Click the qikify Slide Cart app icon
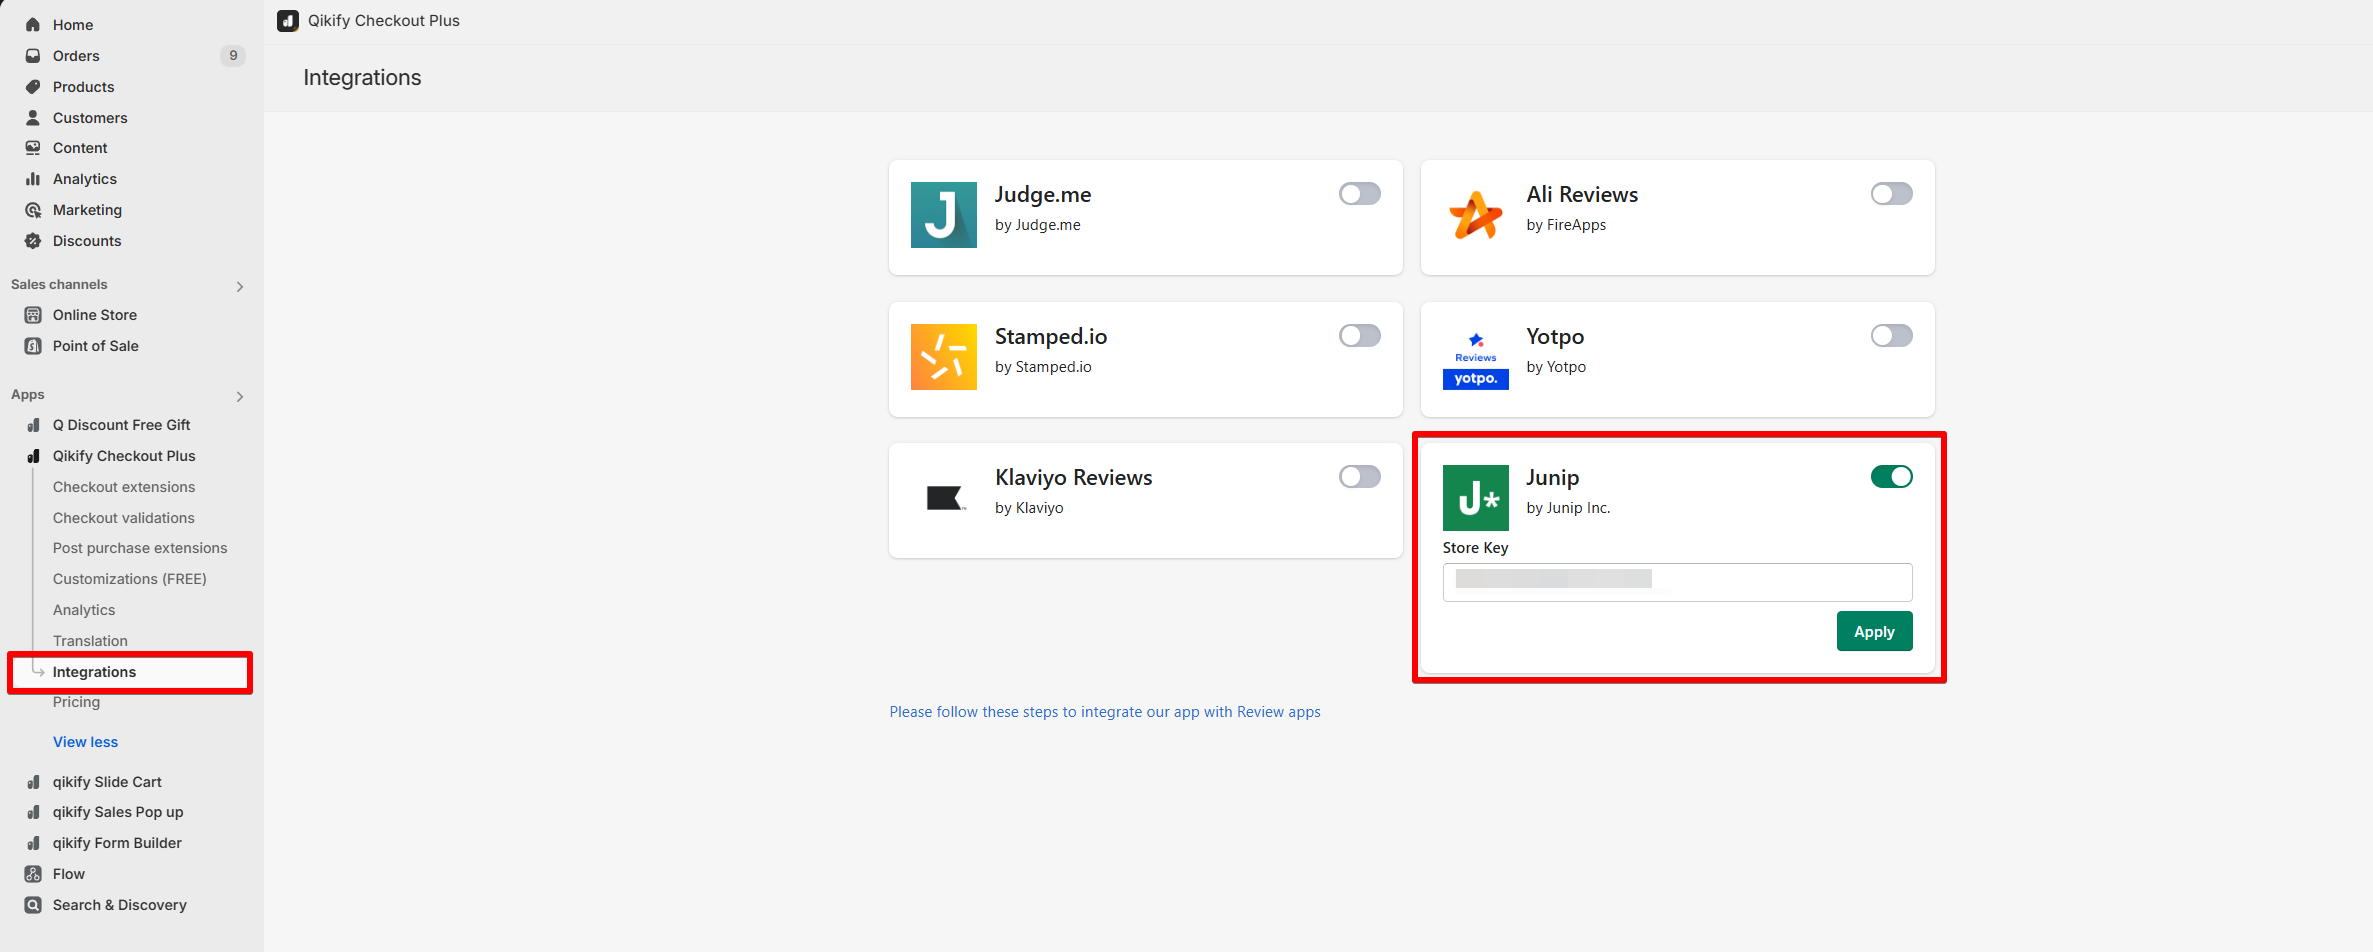2373x952 pixels. point(33,782)
